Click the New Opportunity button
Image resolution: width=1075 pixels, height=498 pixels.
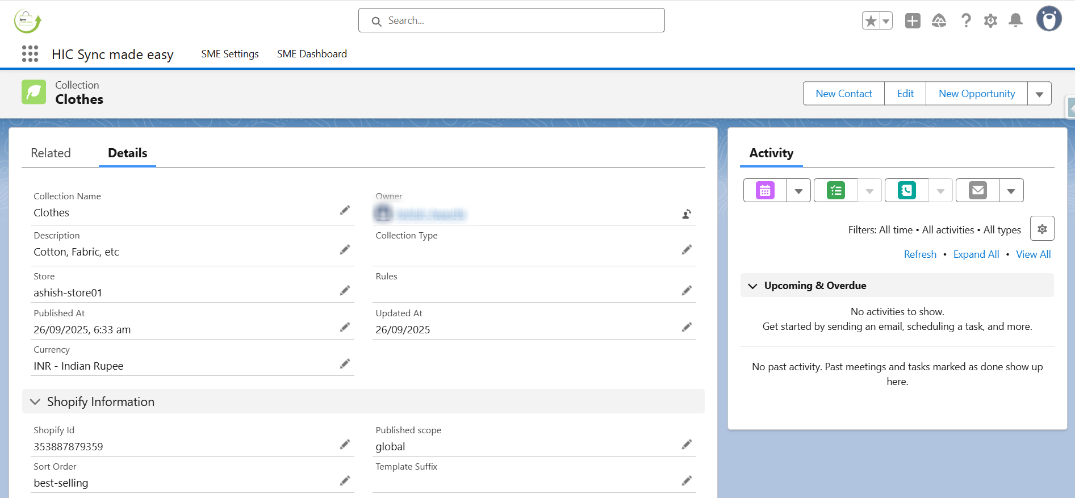click(976, 94)
